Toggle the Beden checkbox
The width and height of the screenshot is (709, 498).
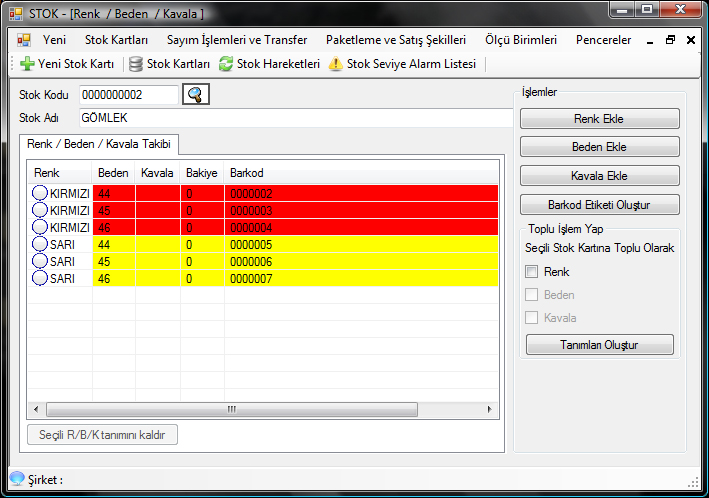(532, 295)
